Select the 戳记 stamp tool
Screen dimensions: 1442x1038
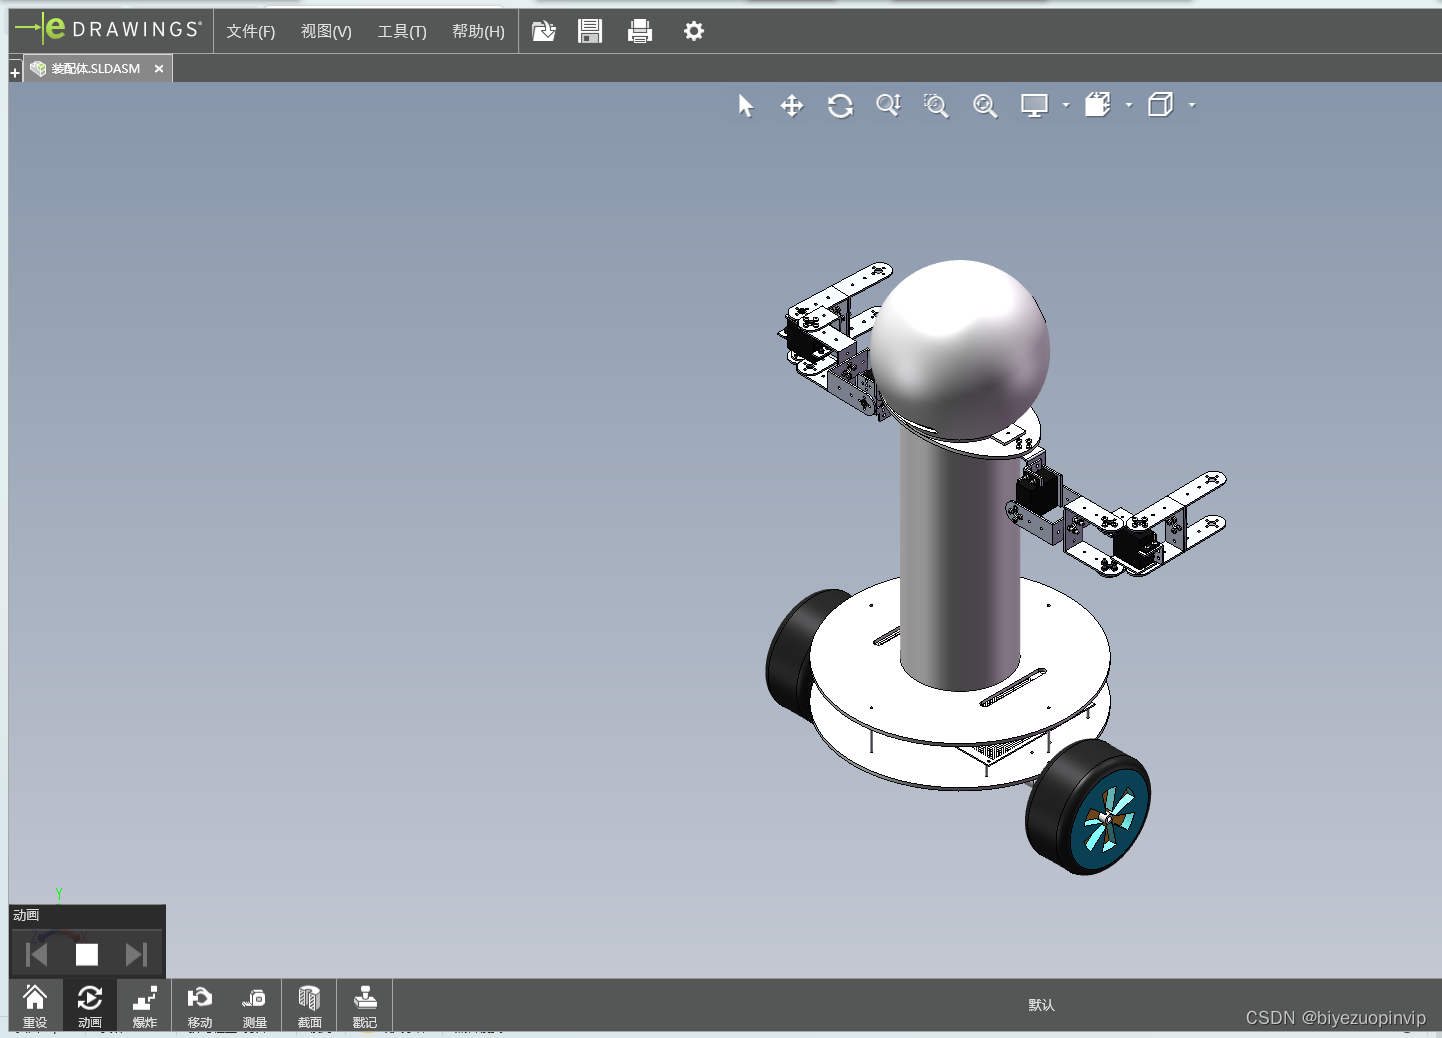[x=365, y=1006]
